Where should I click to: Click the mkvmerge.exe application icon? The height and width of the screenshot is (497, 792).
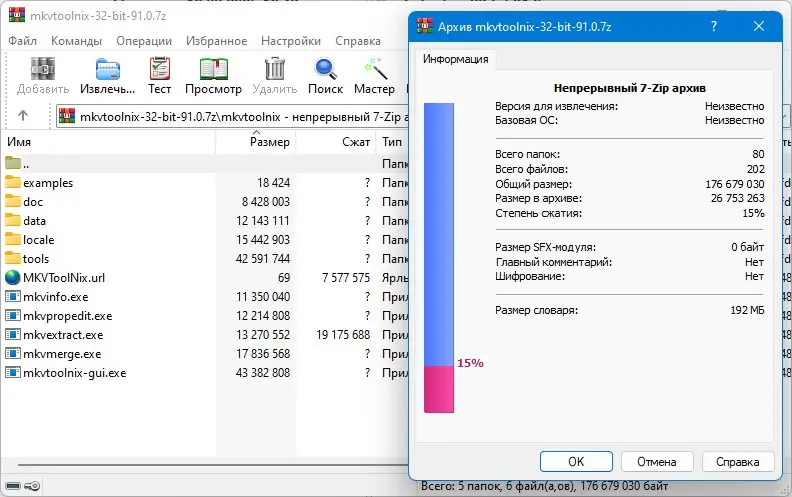pos(13,354)
